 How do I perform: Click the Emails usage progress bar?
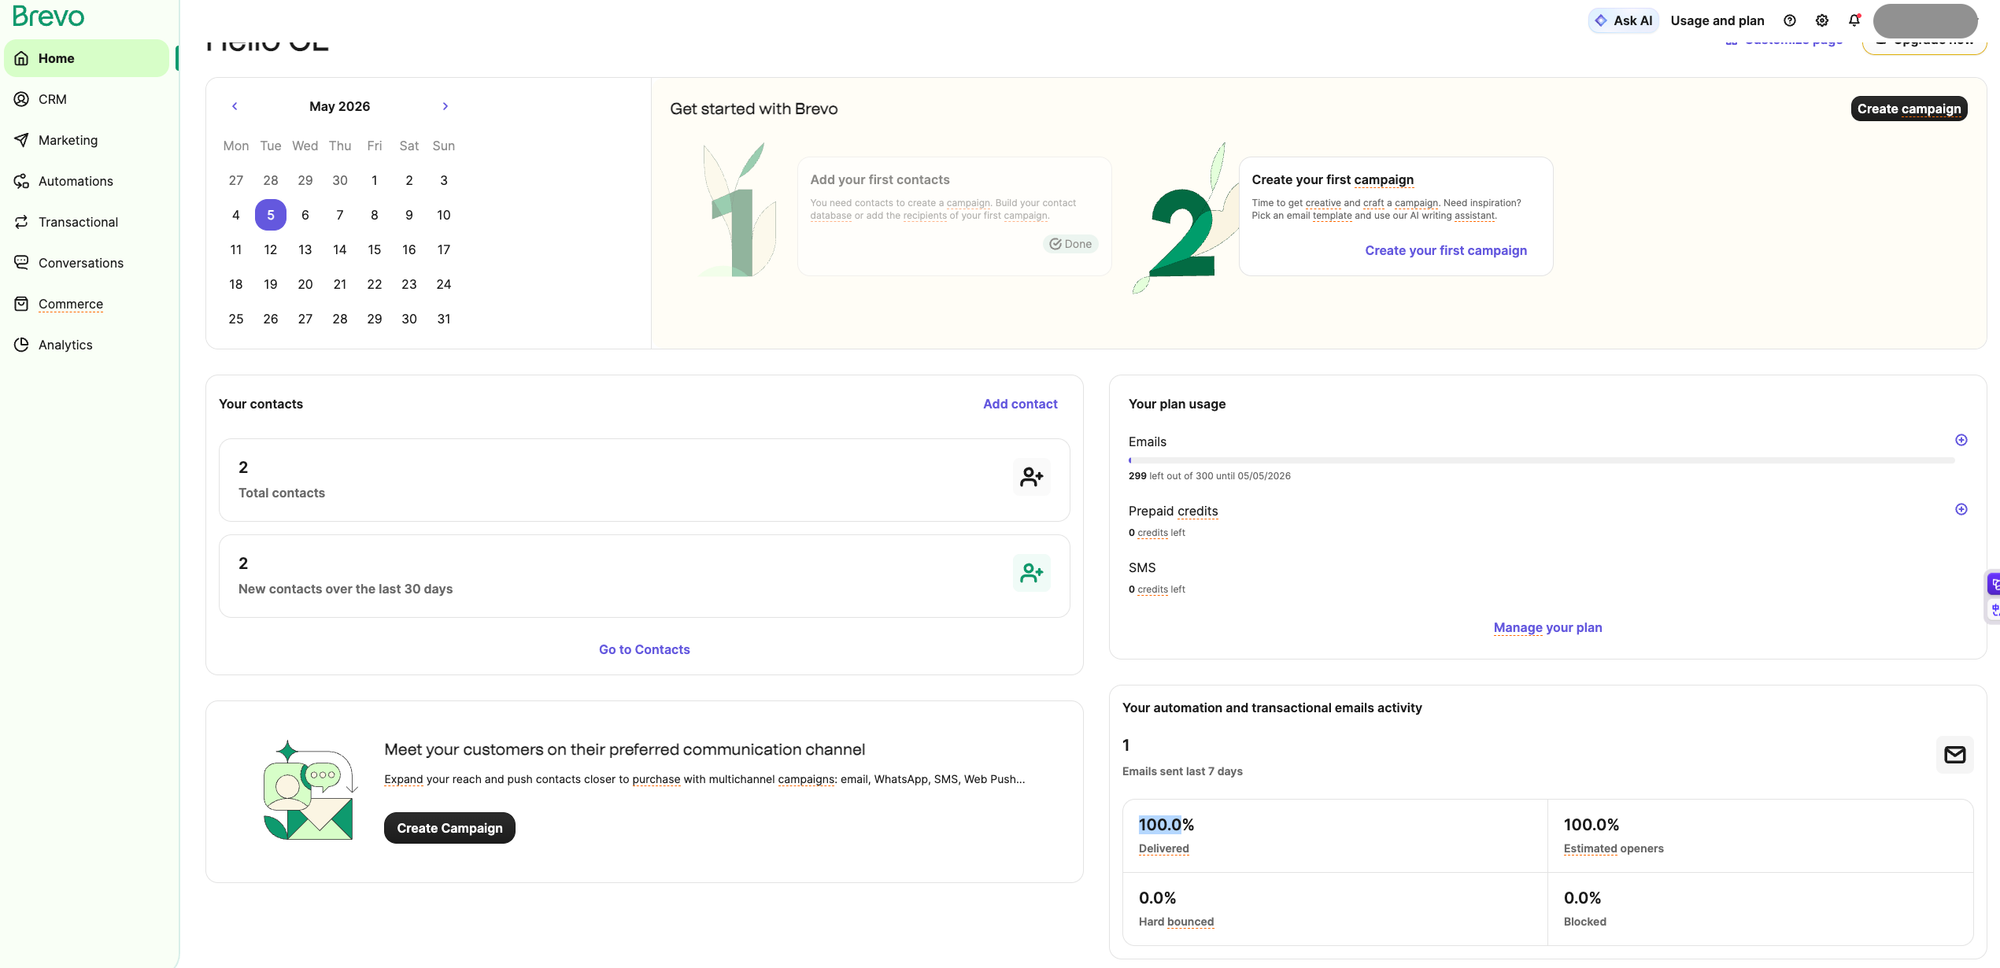pyautogui.click(x=1541, y=460)
